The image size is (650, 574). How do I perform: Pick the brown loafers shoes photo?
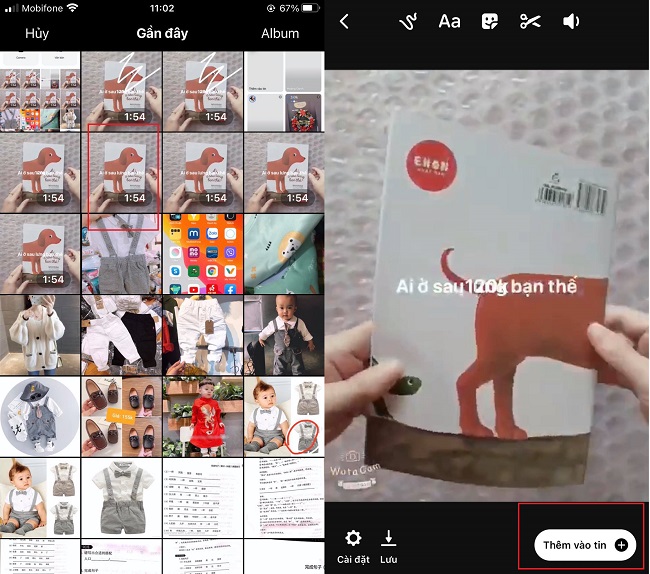(121, 417)
